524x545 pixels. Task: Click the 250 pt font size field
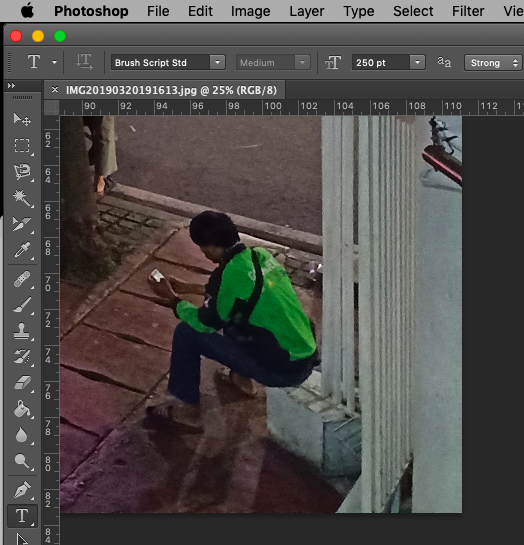click(381, 63)
